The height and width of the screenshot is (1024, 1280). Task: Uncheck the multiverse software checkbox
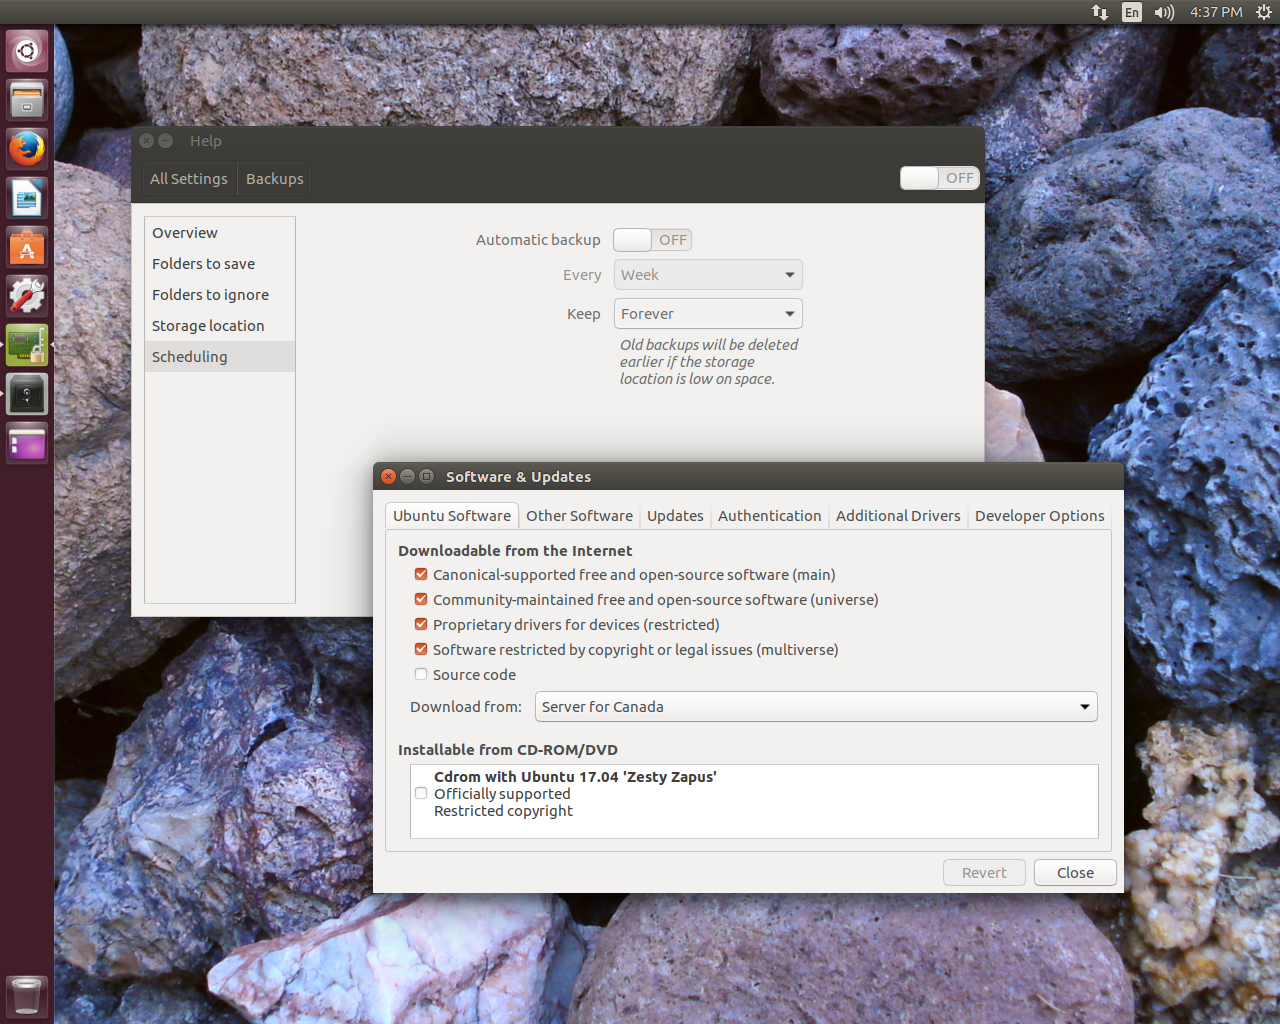tap(421, 649)
